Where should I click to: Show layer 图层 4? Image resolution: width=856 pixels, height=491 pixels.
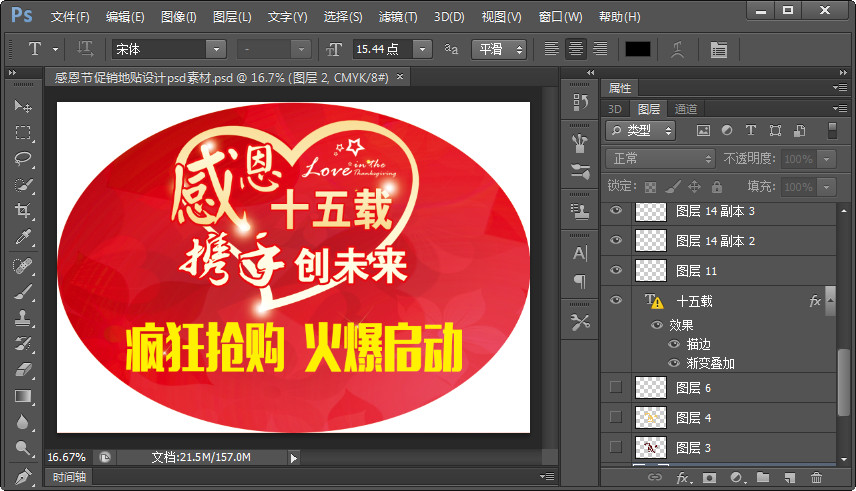[616, 417]
